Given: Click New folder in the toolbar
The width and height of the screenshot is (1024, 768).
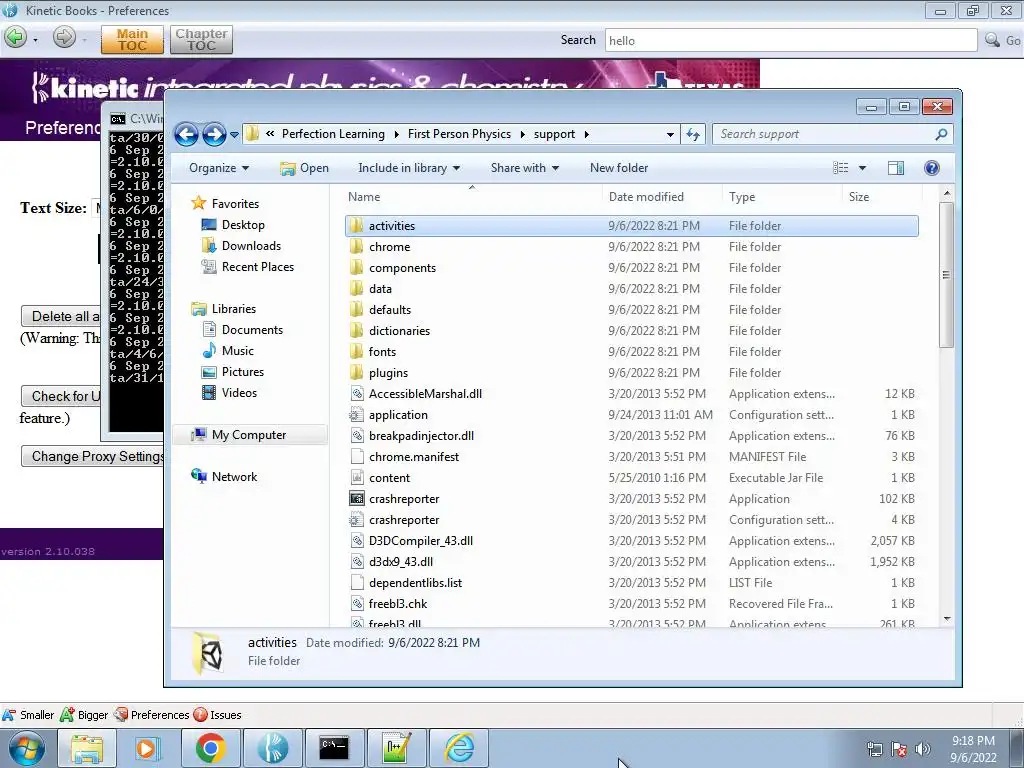Looking at the screenshot, I should point(619,168).
